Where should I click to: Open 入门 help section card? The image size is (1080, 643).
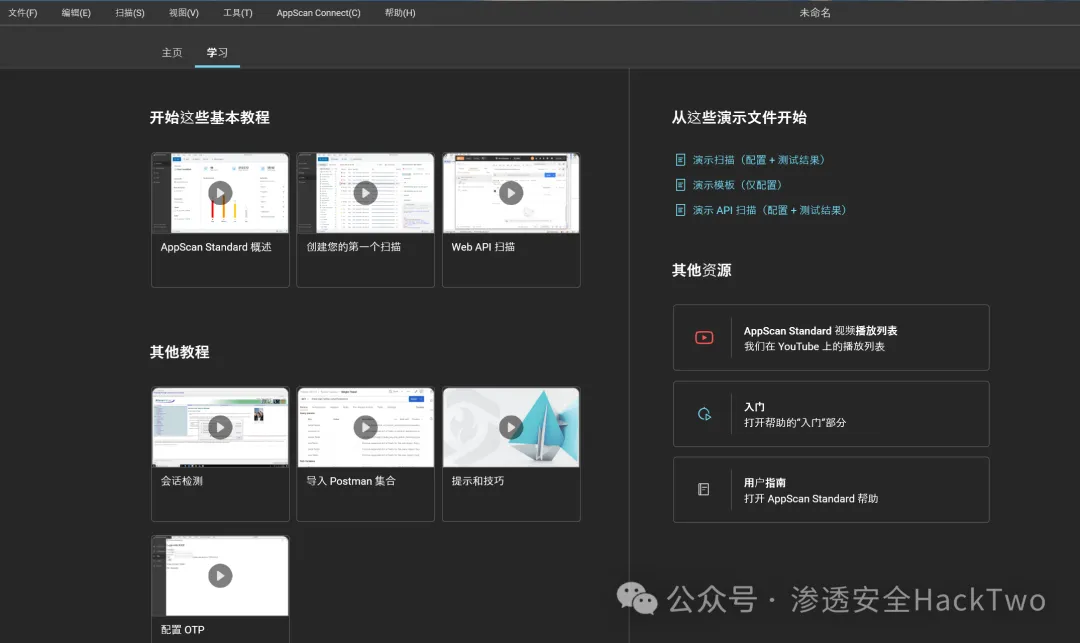click(831, 414)
